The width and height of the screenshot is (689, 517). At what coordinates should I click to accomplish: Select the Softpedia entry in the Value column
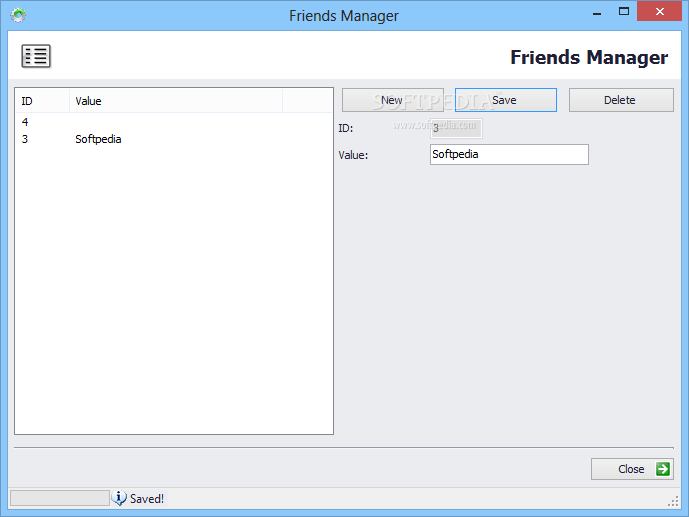tap(98, 139)
